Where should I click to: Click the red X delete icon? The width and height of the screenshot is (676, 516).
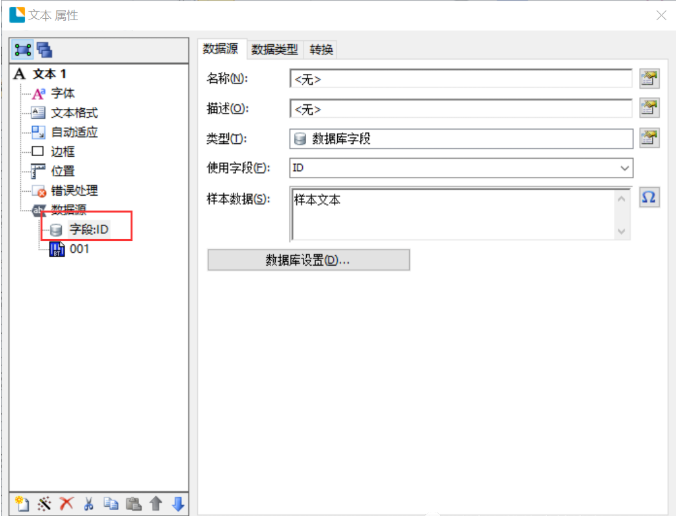(66, 503)
